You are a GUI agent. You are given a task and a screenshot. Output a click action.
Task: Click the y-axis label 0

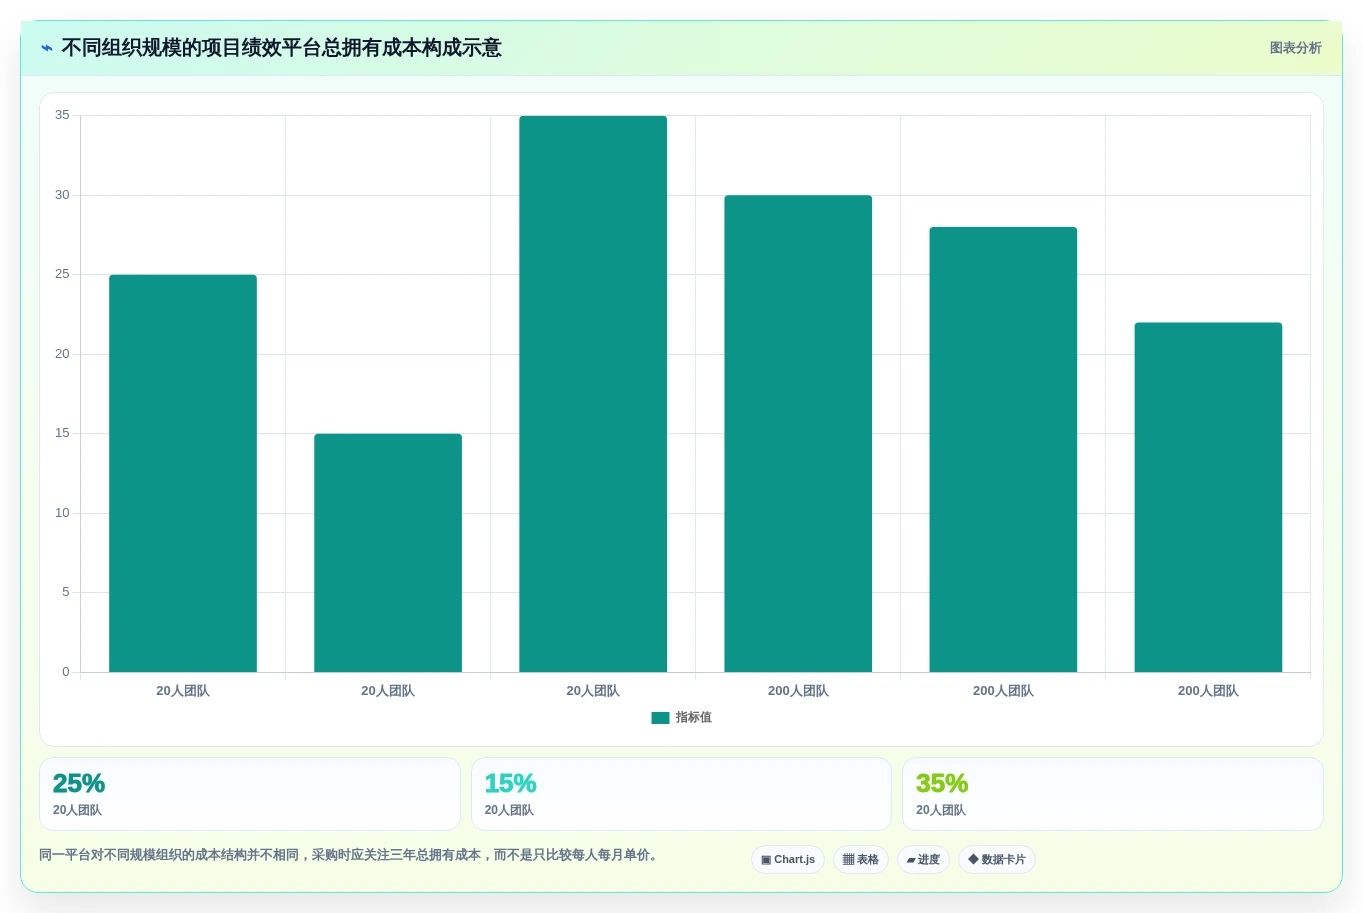pos(66,672)
